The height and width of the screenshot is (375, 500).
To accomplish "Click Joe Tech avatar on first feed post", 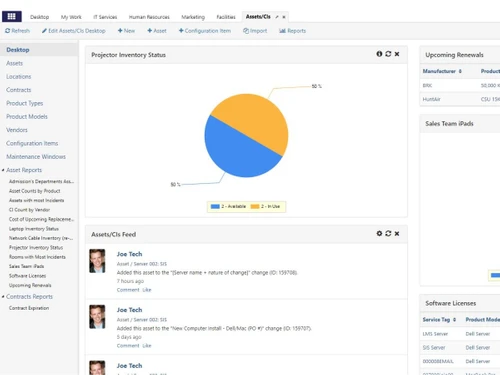I will (x=97, y=261).
